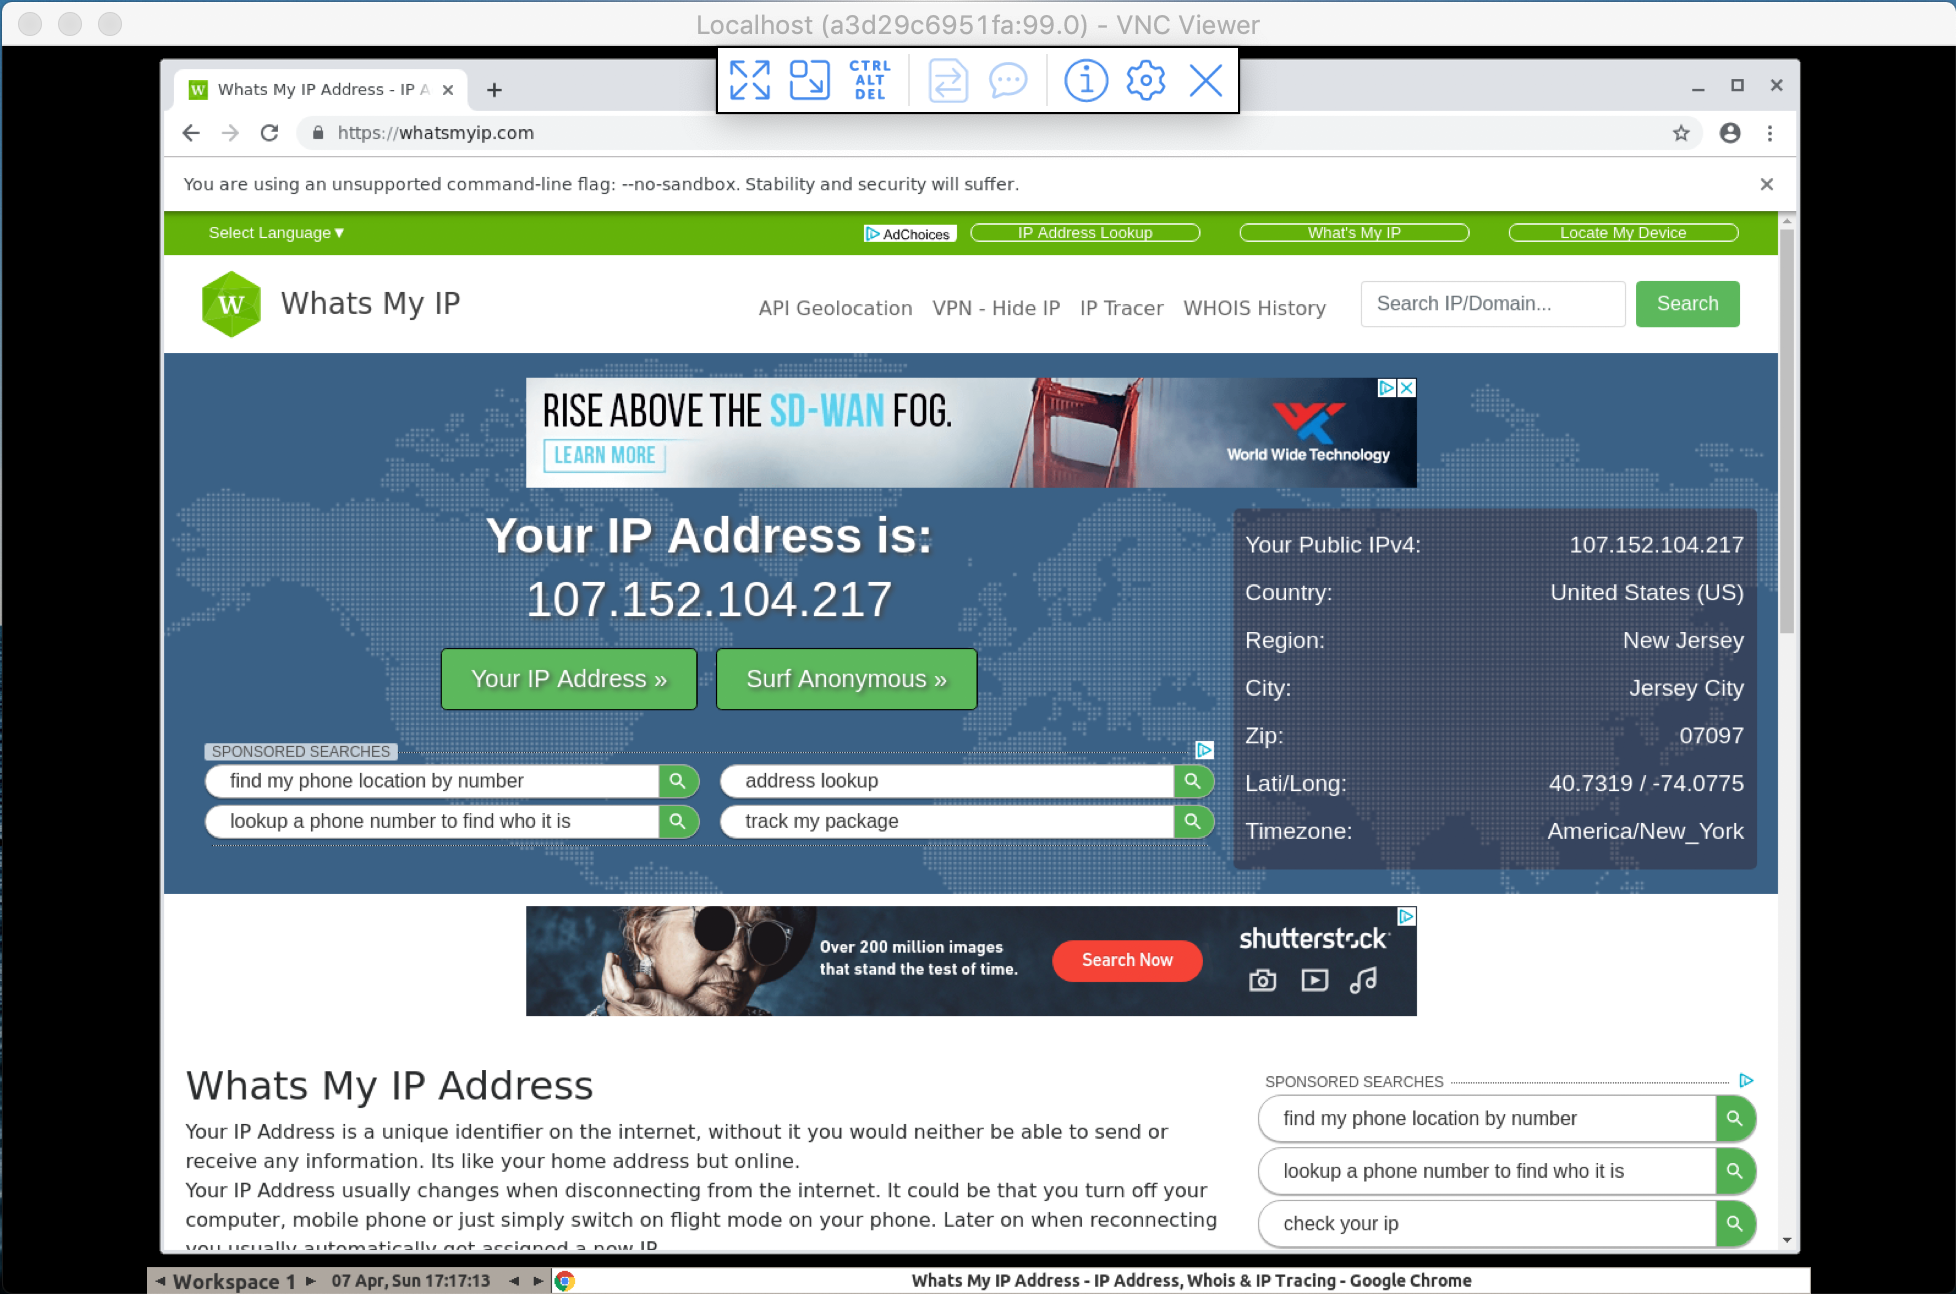Click Chrome forward arrow
Viewport: 1956px width, 1294px height.
[230, 133]
